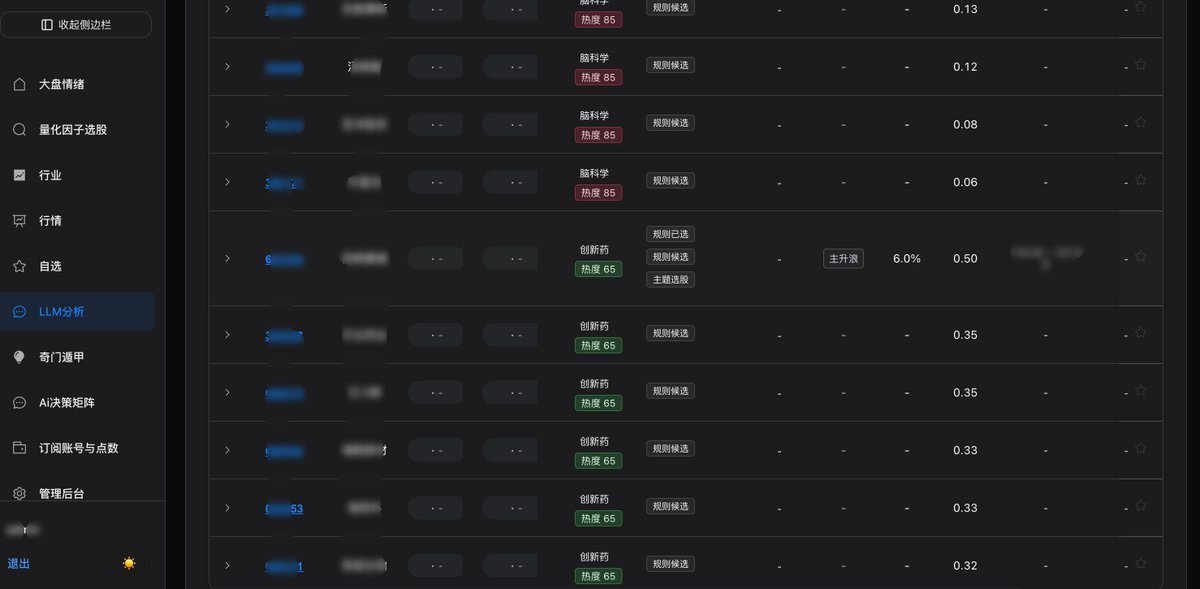The image size is (1200, 589).
Task: Click the 奇门遁甲 bulb icon
Action: point(19,357)
